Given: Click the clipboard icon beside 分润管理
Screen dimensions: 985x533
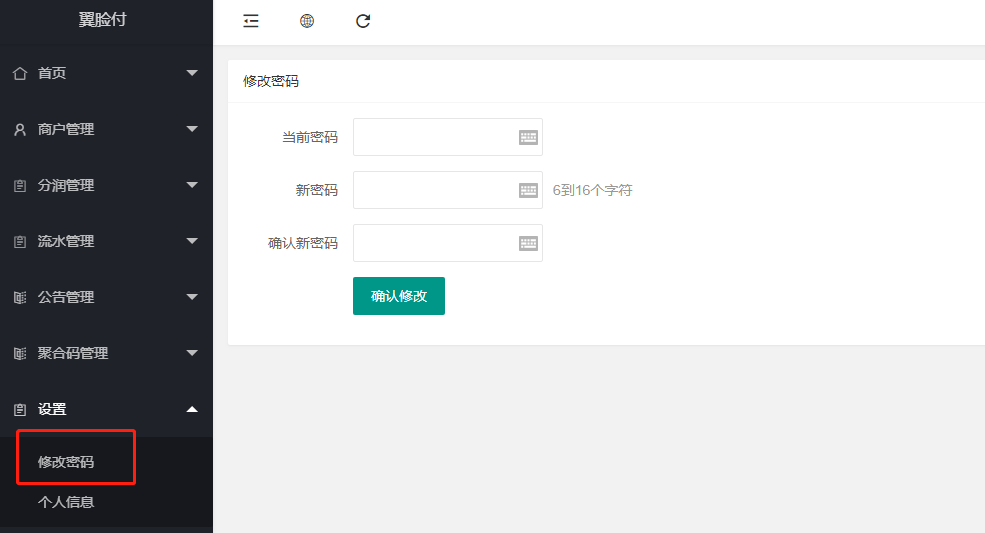Looking at the screenshot, I should [x=20, y=185].
